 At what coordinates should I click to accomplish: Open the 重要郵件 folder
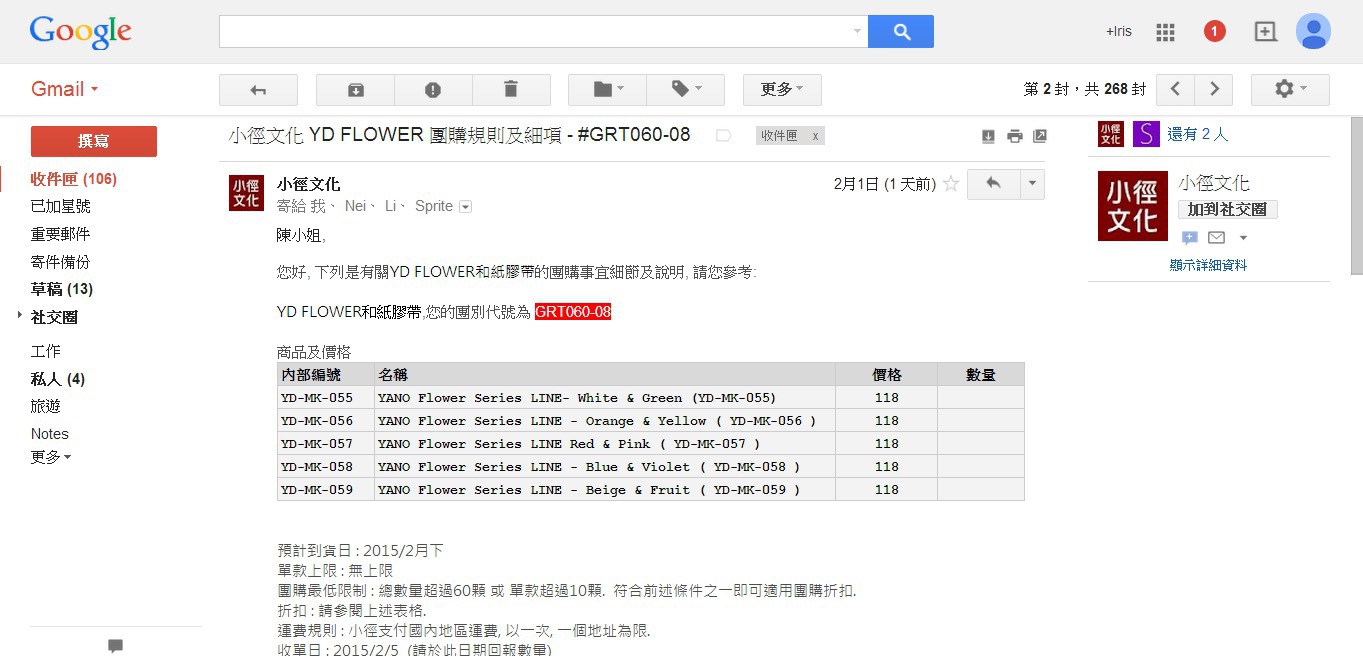[x=61, y=234]
